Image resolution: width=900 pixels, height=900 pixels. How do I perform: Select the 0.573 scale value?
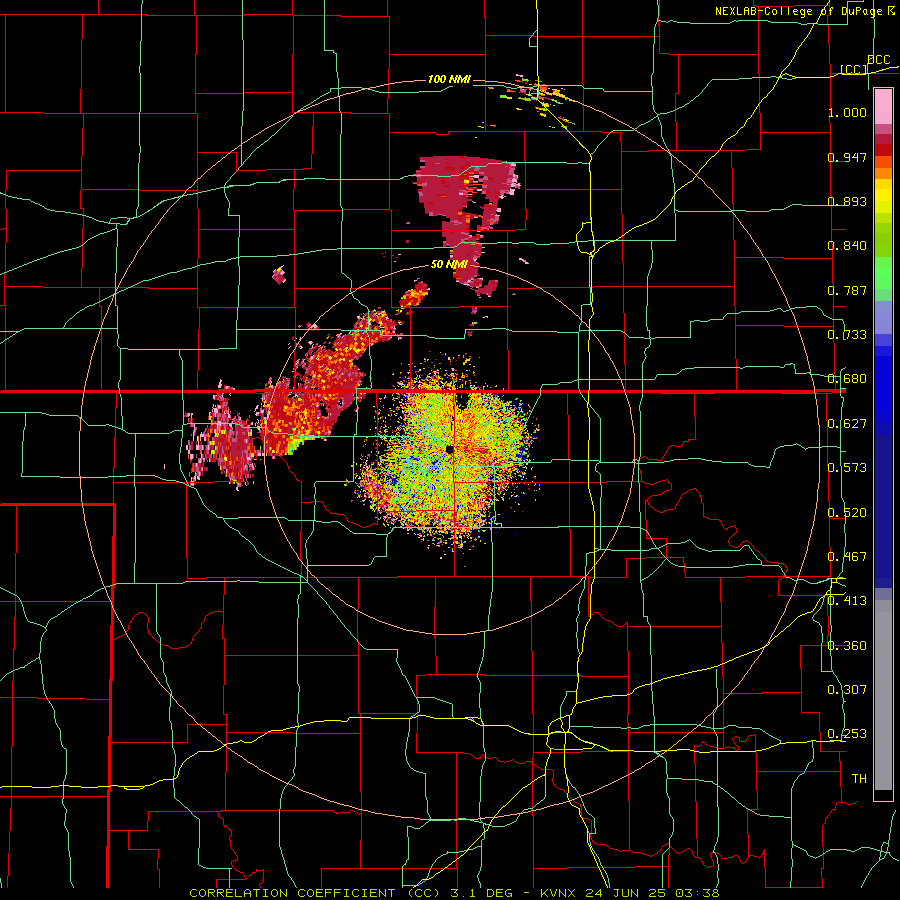(847, 468)
